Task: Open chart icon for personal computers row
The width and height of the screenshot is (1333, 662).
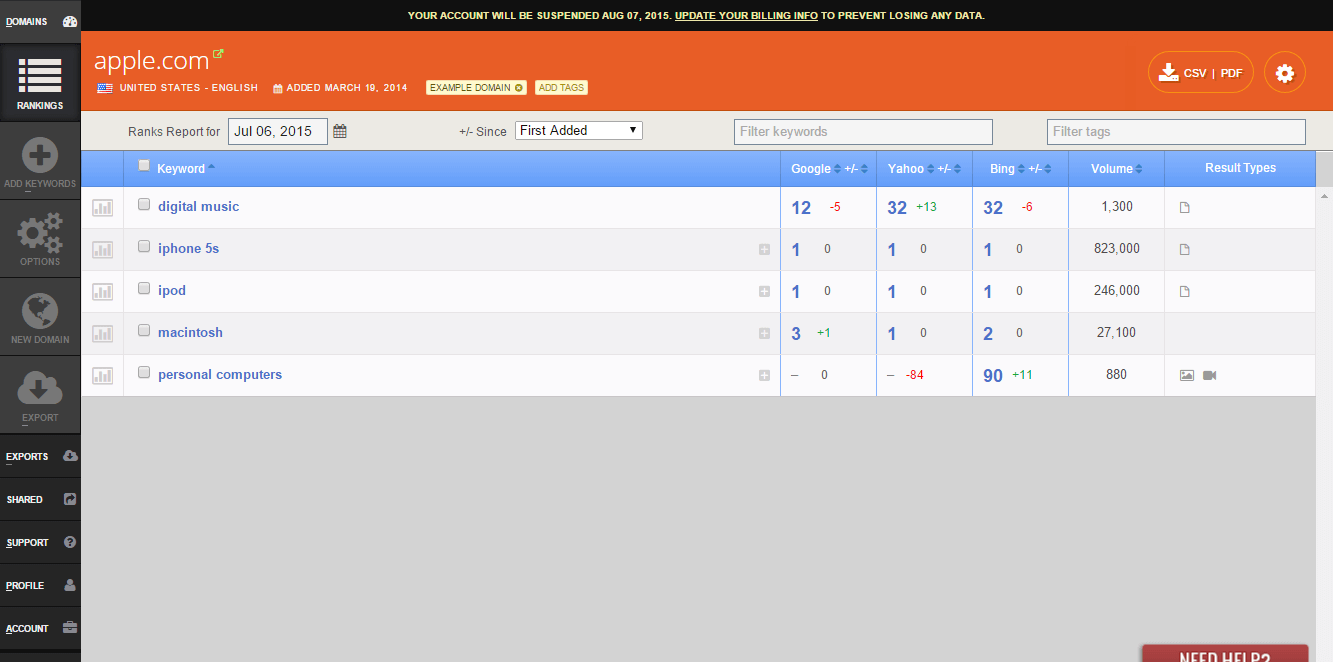Action: [102, 376]
